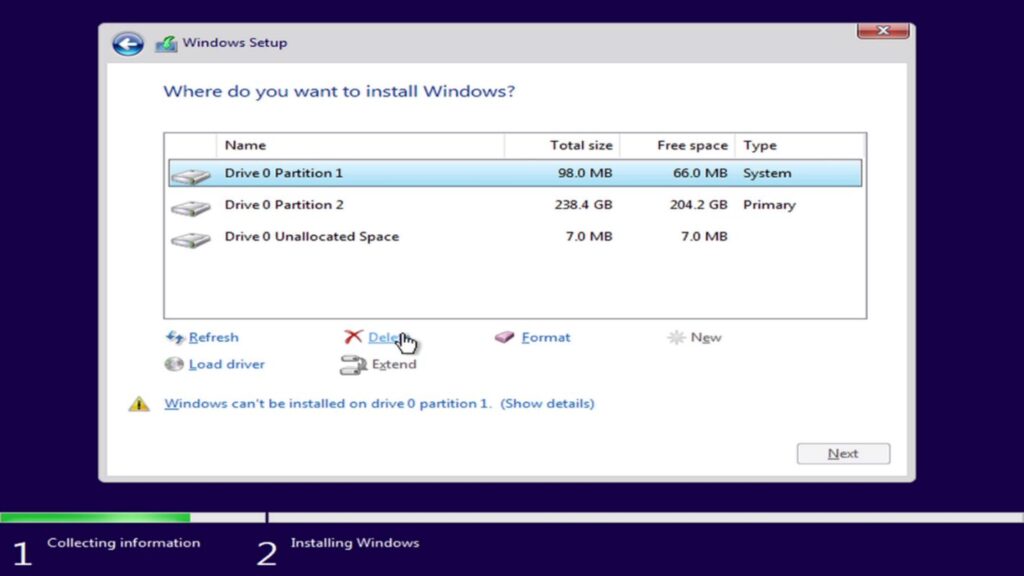1024x576 pixels.
Task: Select Drive 0 Partition 1 row
Action: (x=515, y=173)
